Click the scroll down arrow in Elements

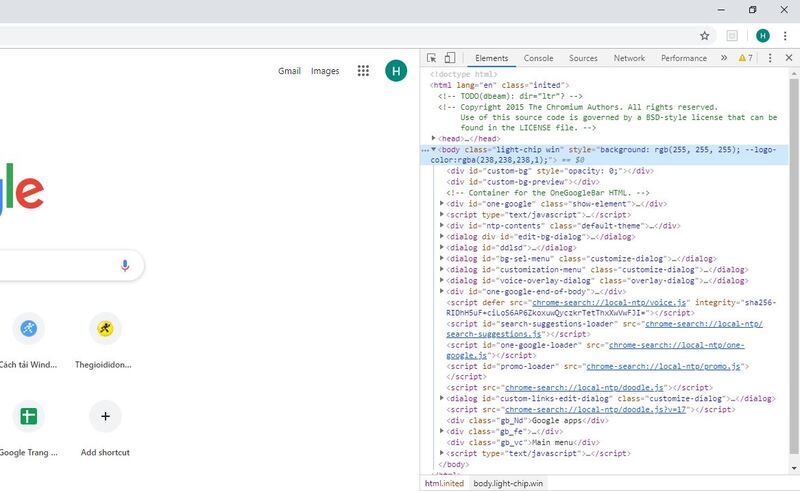coord(794,468)
